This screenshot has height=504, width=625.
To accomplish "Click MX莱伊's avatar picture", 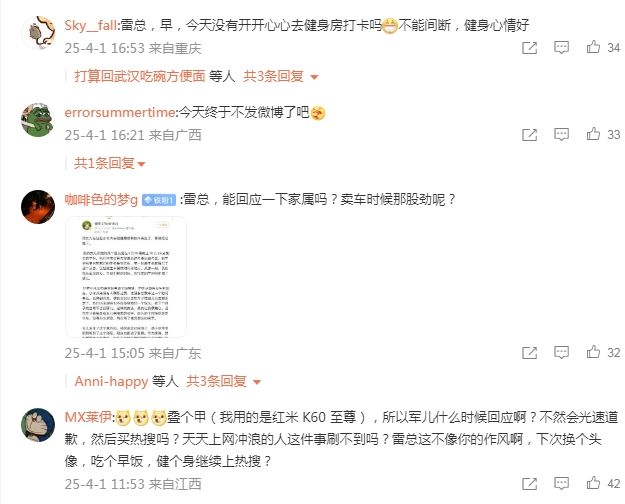I will click(x=38, y=425).
